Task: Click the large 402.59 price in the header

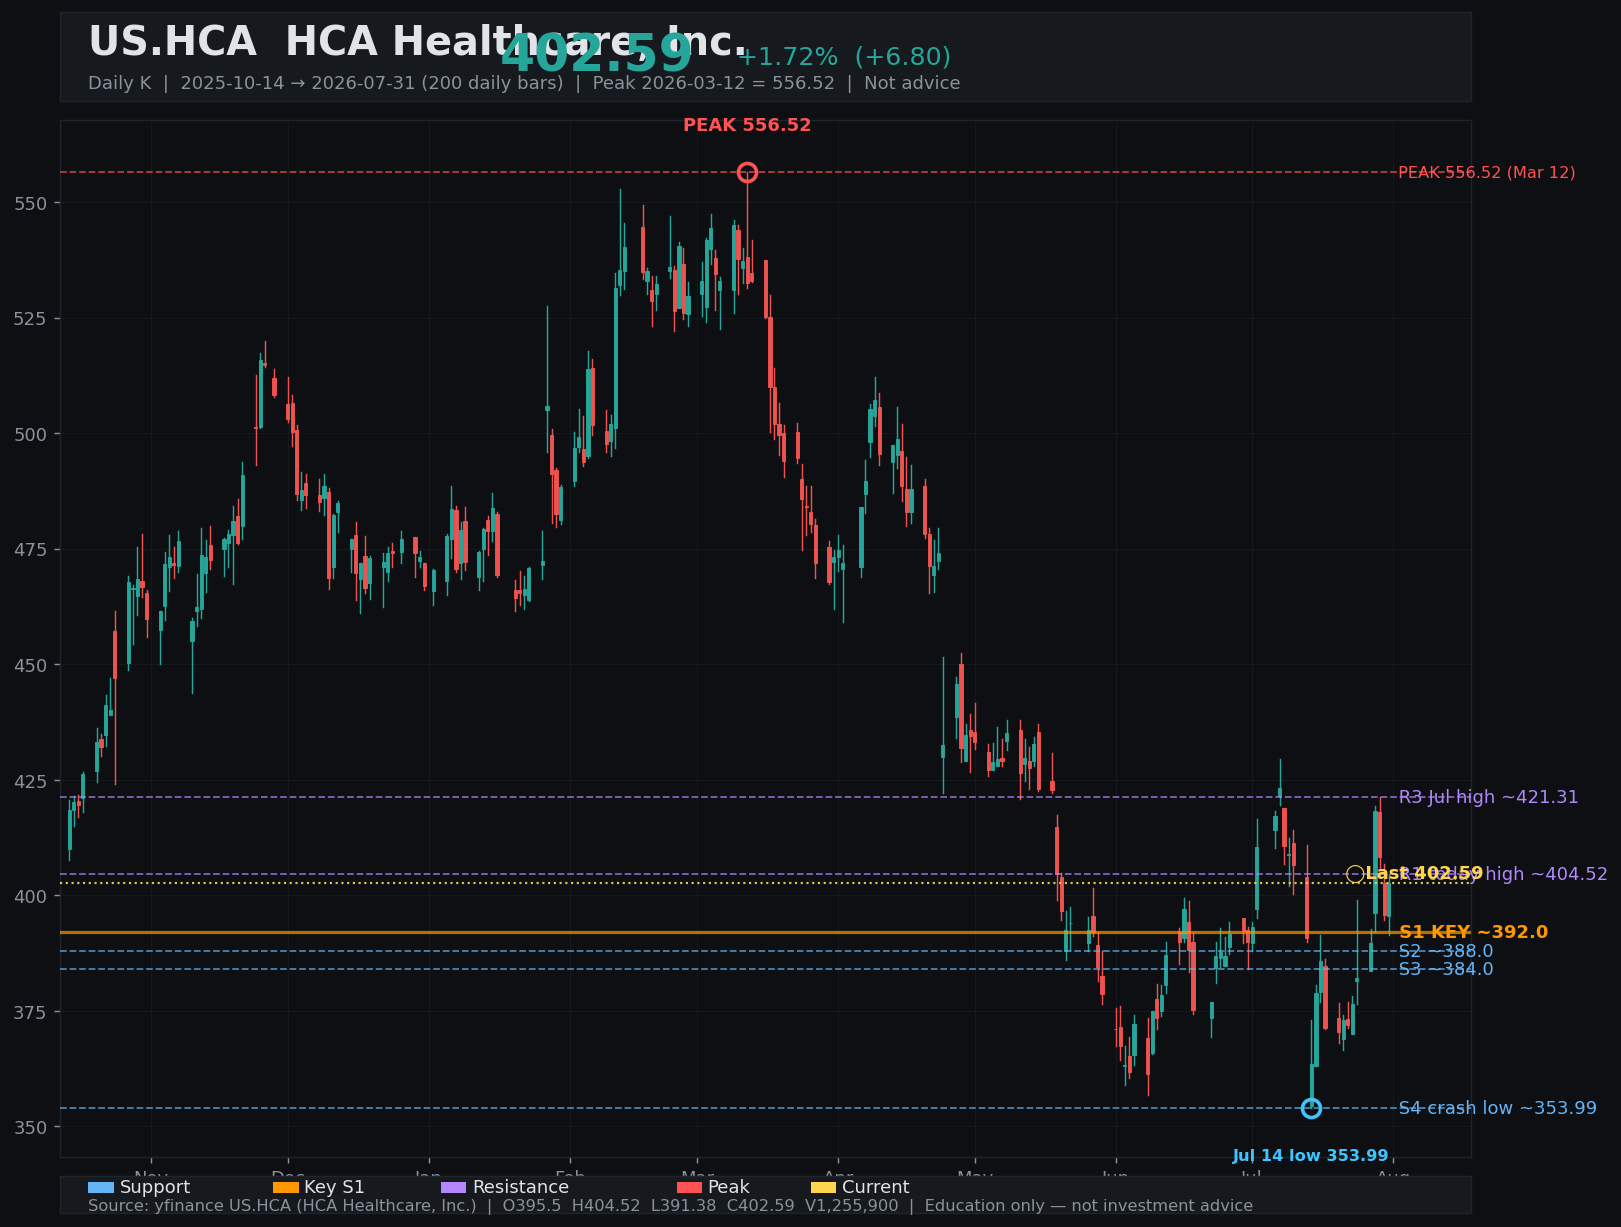Action: [x=596, y=54]
